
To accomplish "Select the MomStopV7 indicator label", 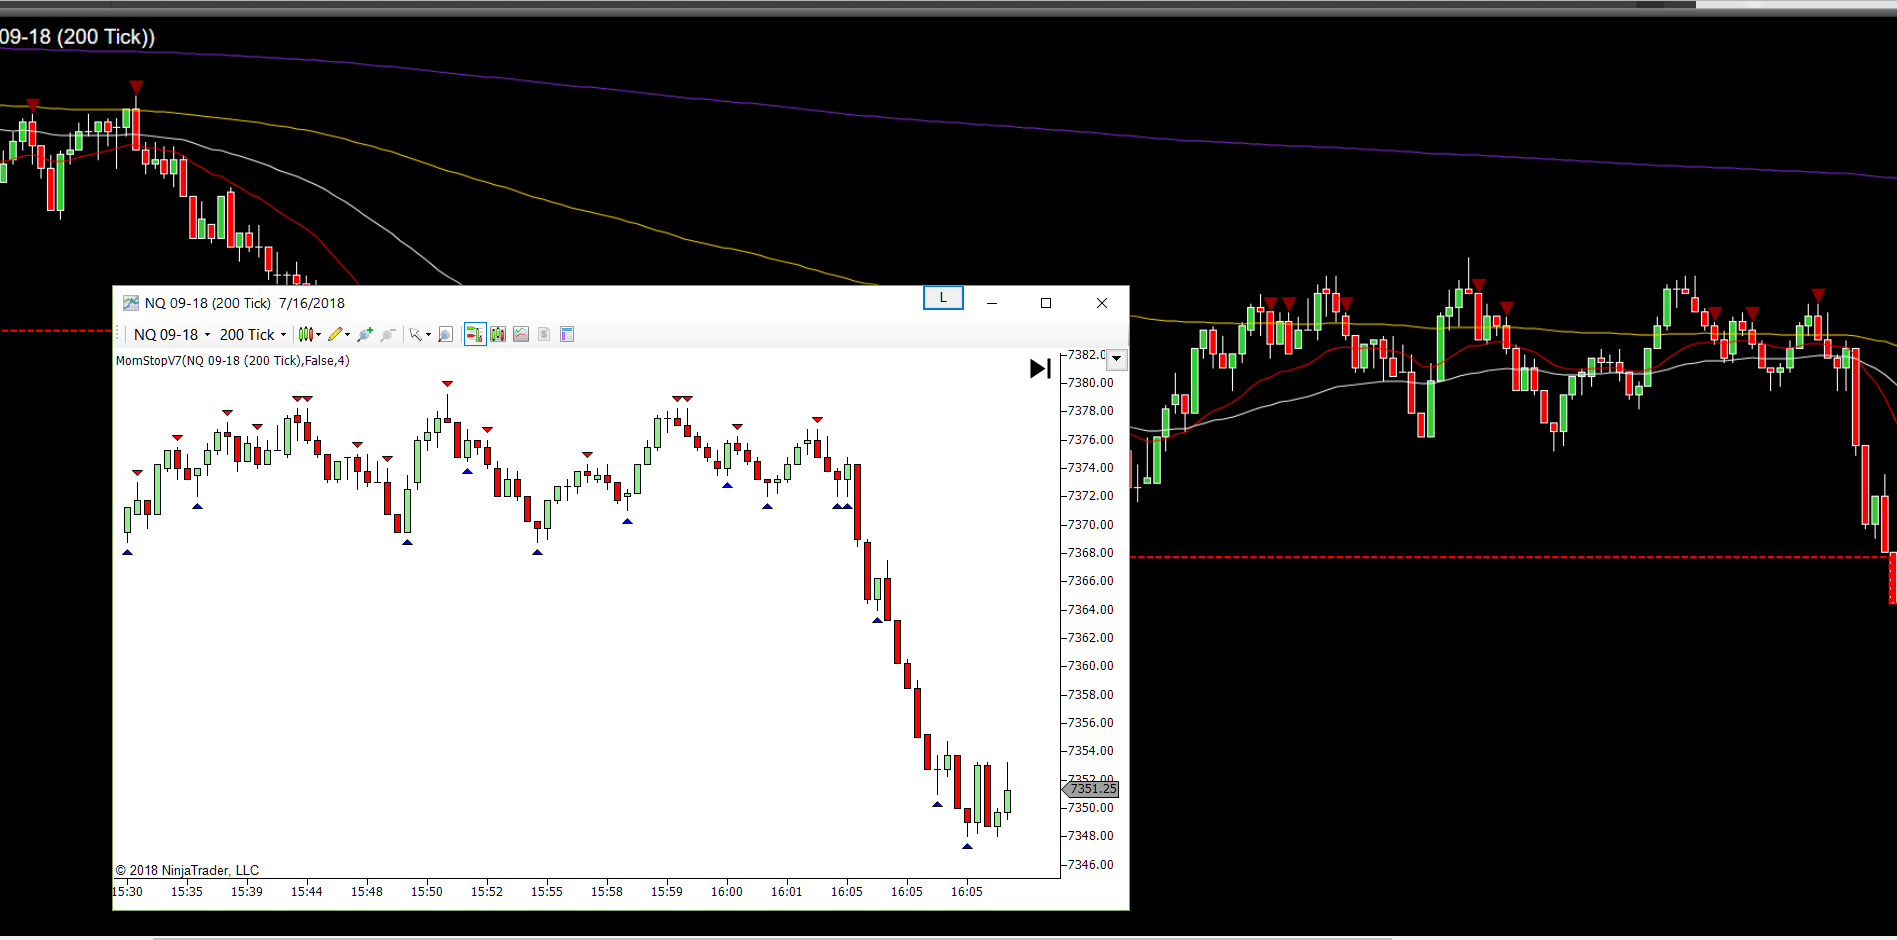I will click(x=233, y=361).
